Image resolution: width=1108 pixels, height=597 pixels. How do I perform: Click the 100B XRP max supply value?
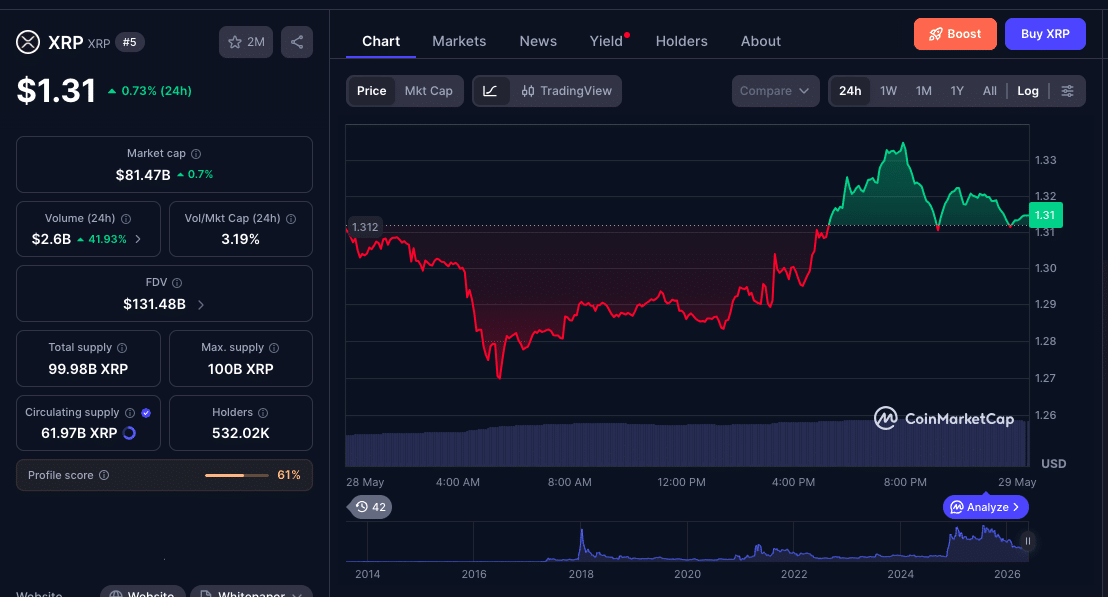(x=240, y=370)
